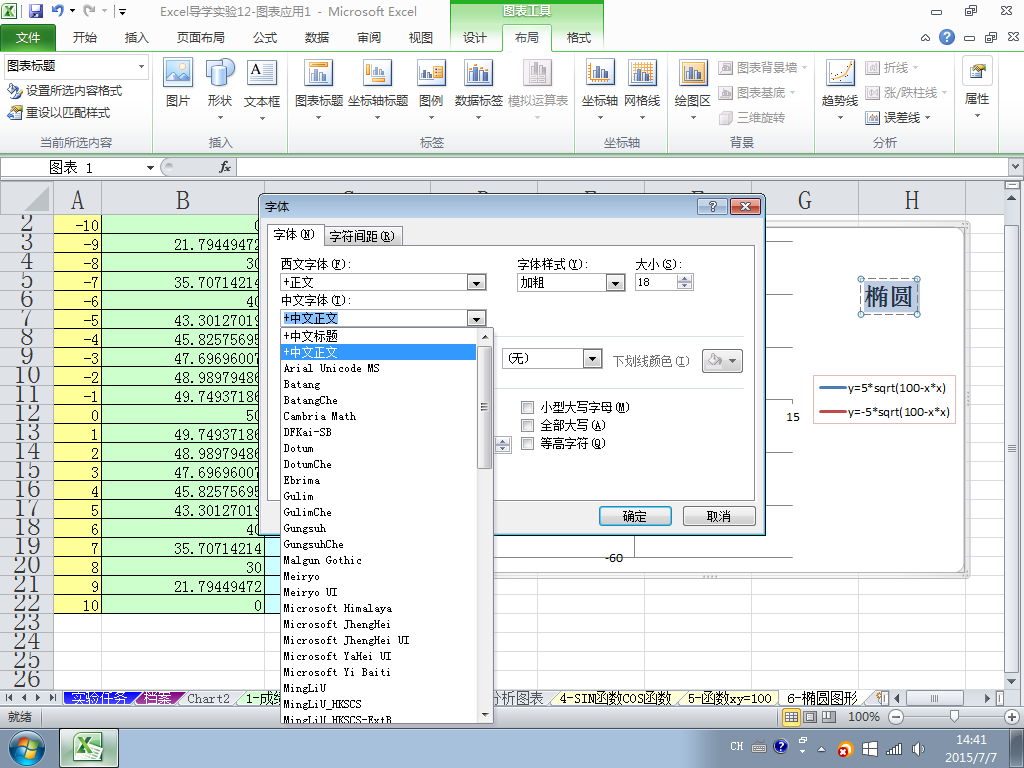Image resolution: width=1024 pixels, height=768 pixels.
Task: Switch to sheet 5-函数xy=100
Action: tap(729, 698)
